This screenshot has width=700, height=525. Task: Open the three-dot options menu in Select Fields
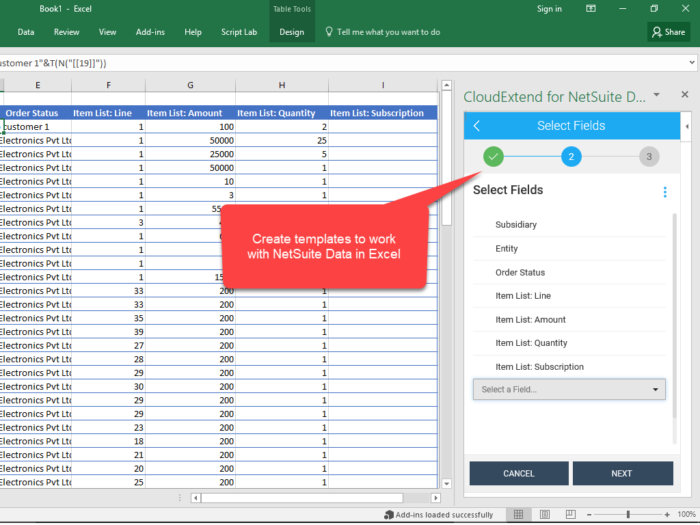pos(665,192)
